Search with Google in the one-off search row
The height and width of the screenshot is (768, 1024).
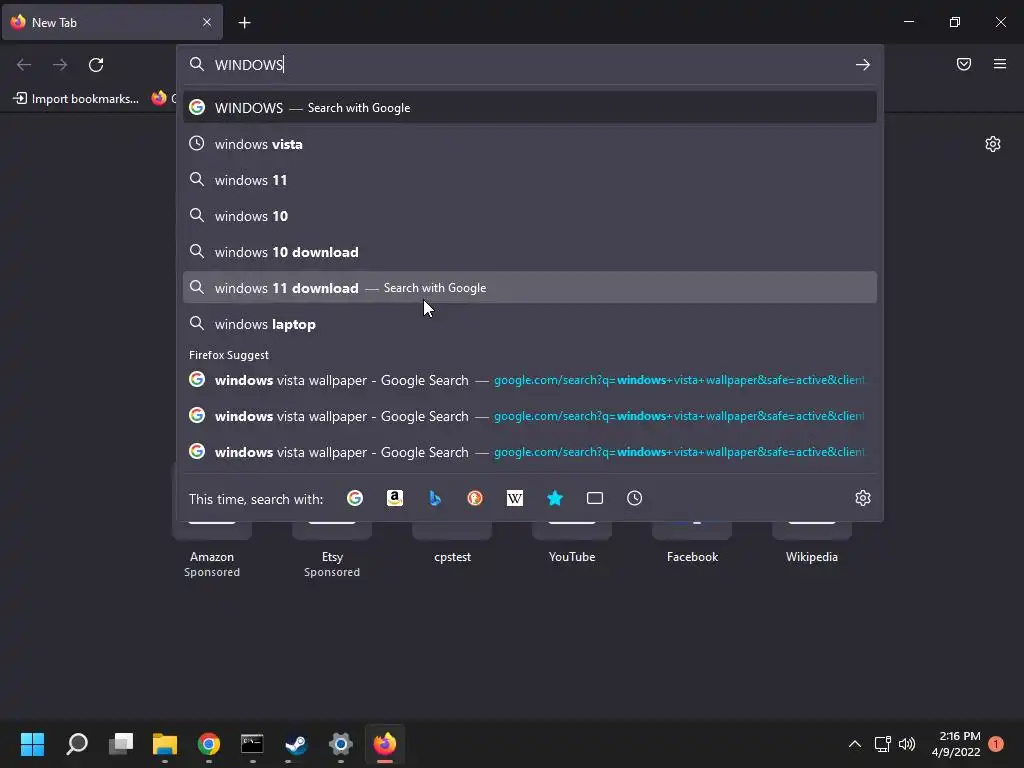(355, 498)
